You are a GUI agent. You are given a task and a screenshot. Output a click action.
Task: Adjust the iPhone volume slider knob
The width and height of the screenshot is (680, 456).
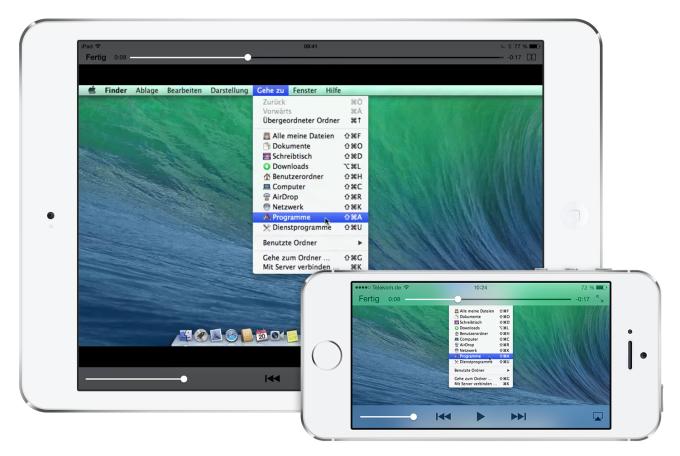[x=414, y=417]
